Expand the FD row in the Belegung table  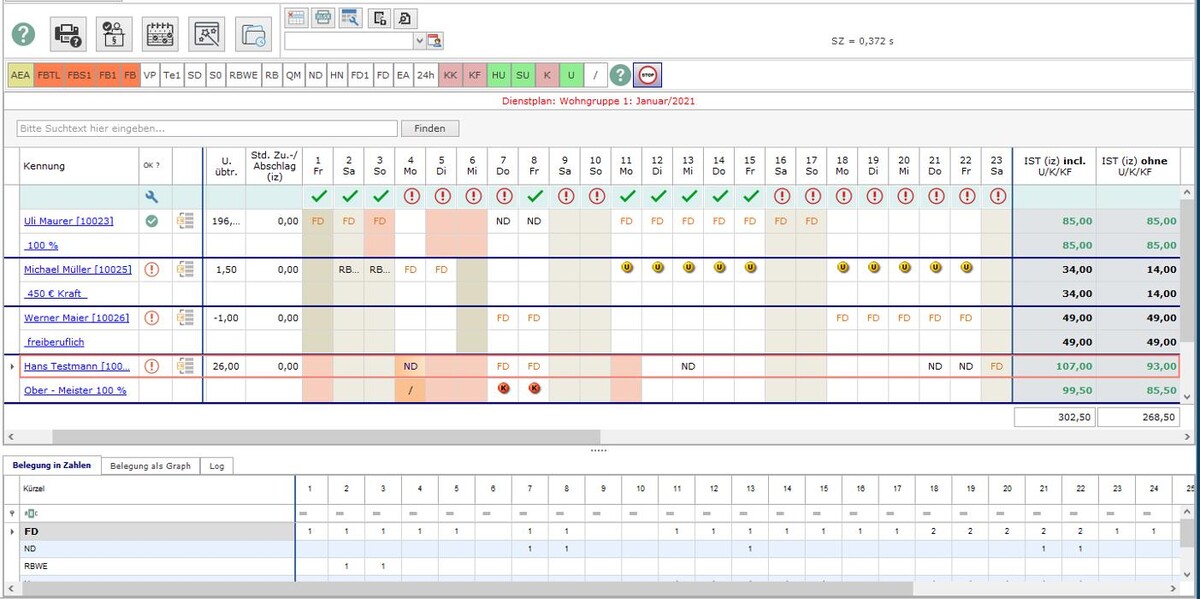click(12, 531)
